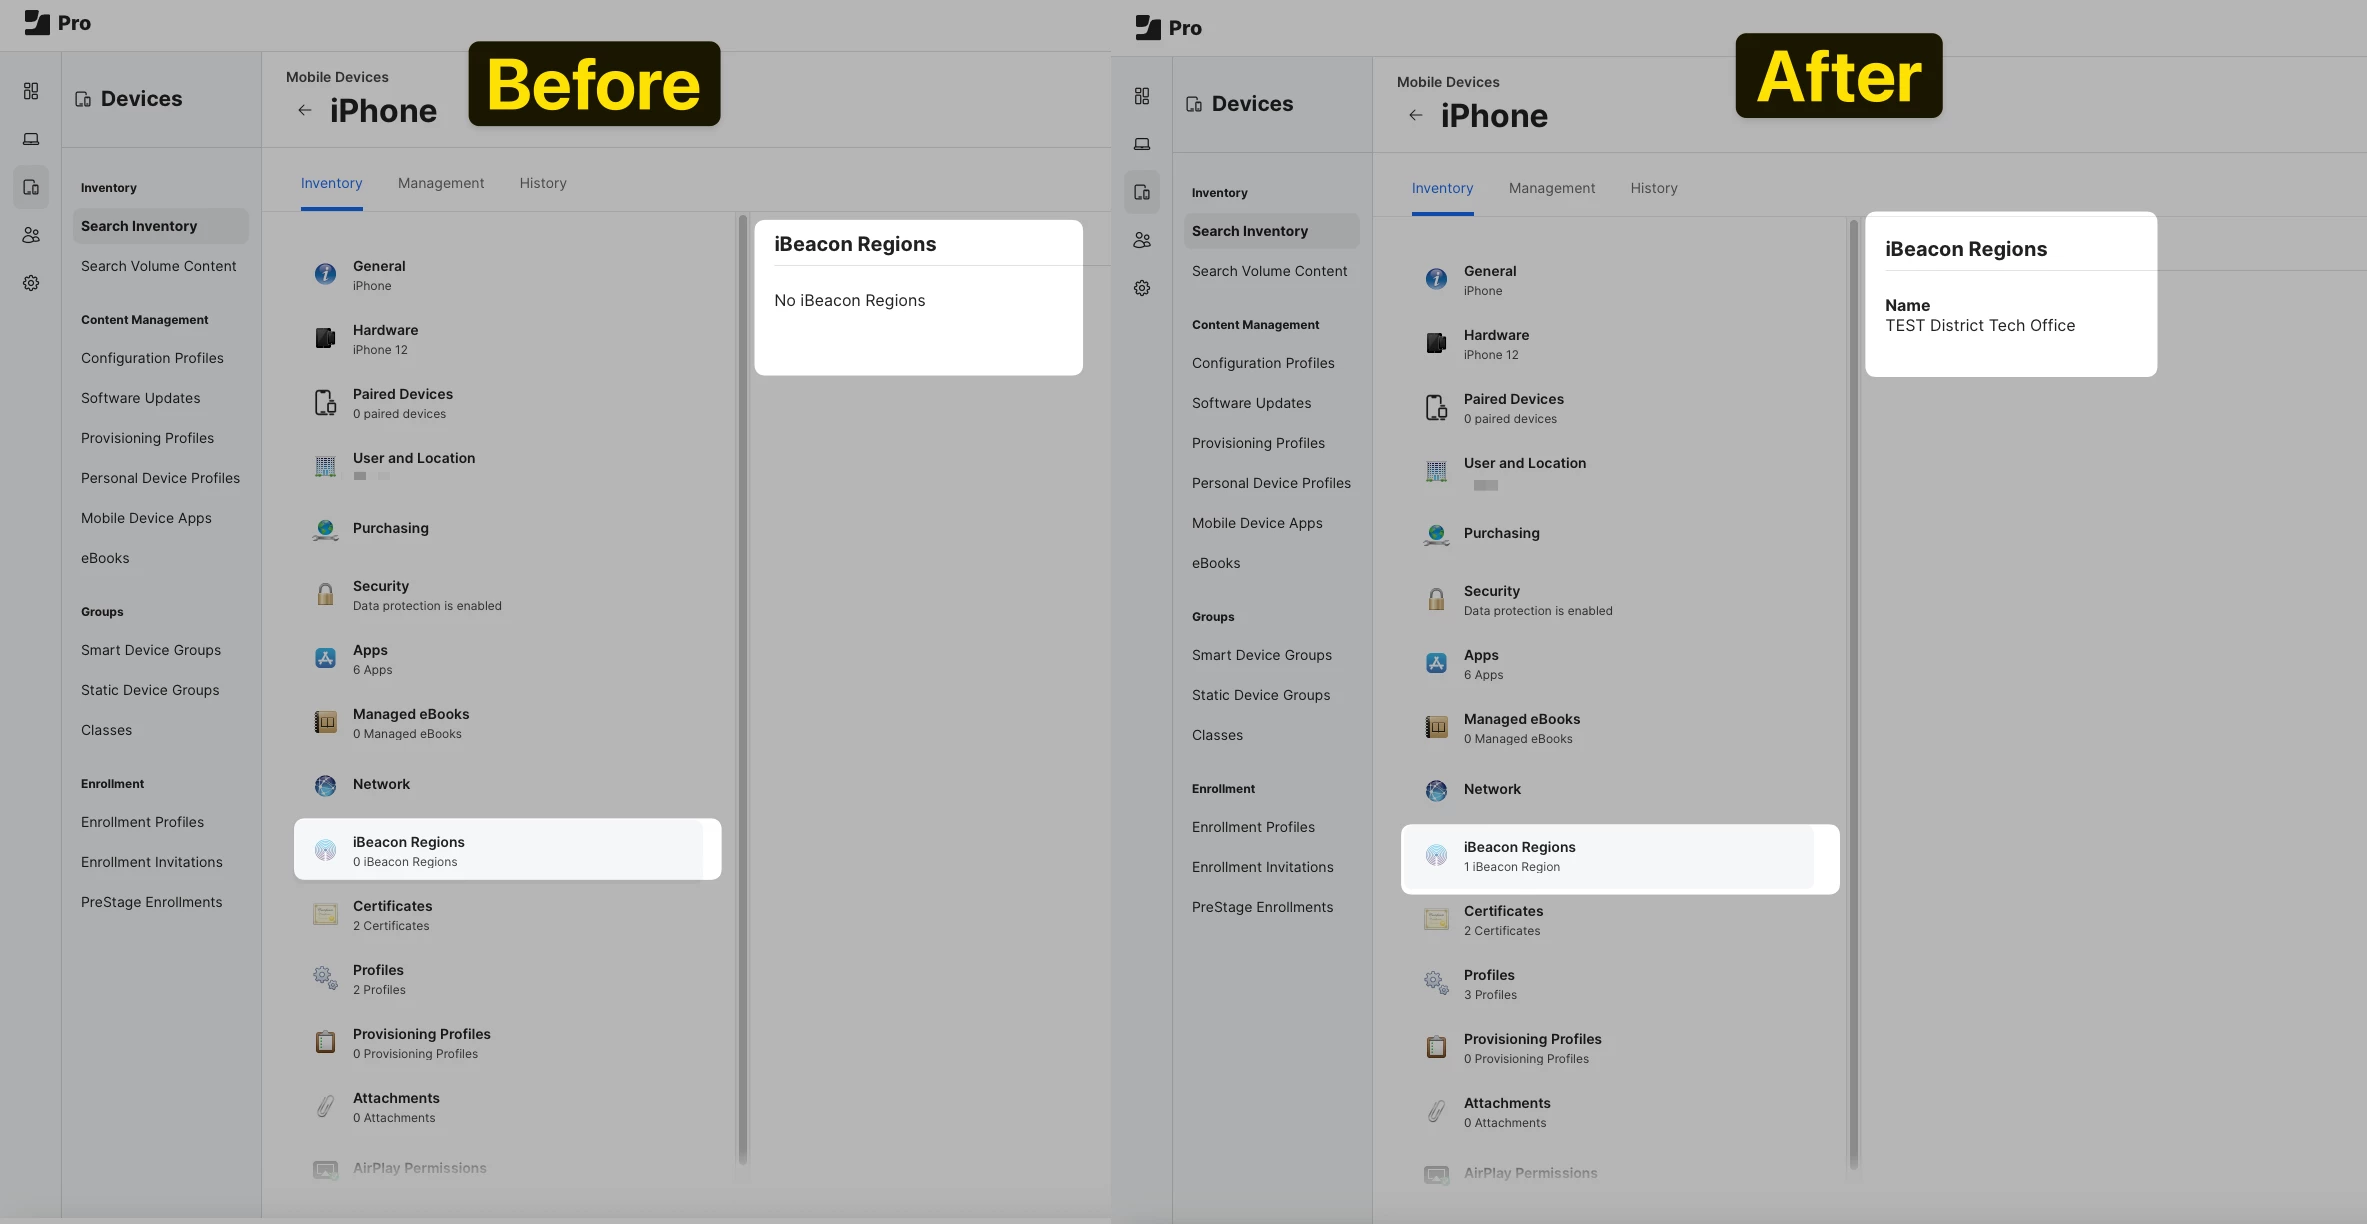Click the devices icon in After rail
The width and height of the screenshot is (2367, 1224).
[1142, 192]
